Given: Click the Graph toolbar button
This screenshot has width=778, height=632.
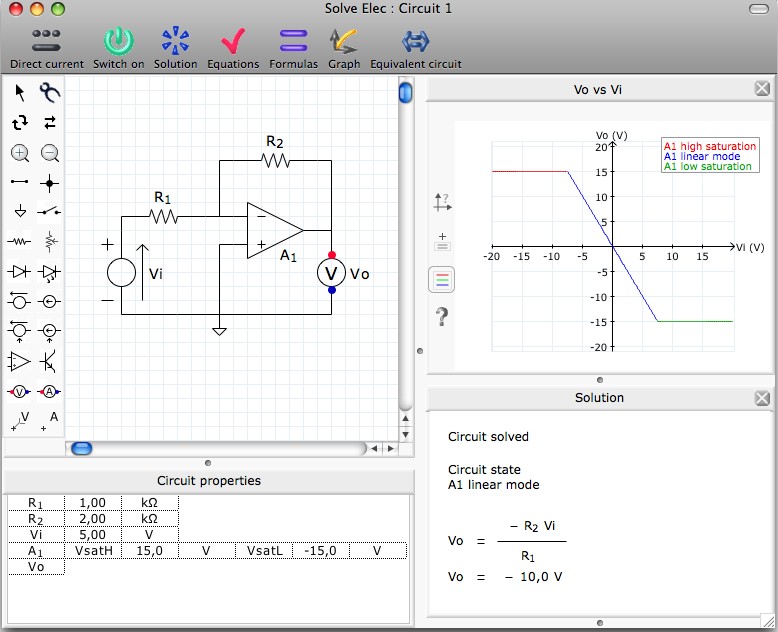Looking at the screenshot, I should pyautogui.click(x=344, y=49).
